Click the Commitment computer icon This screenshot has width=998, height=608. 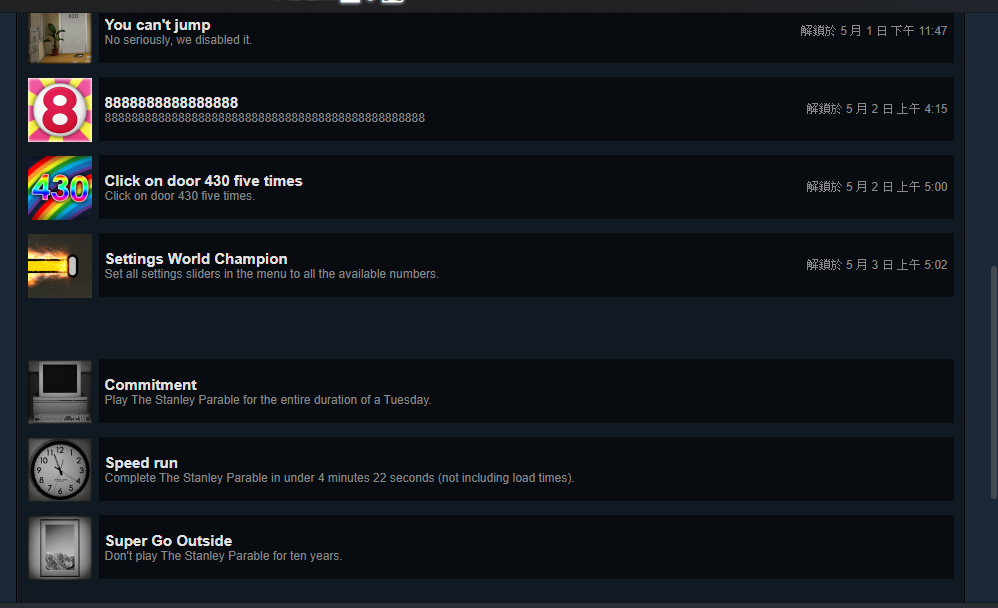(x=60, y=392)
